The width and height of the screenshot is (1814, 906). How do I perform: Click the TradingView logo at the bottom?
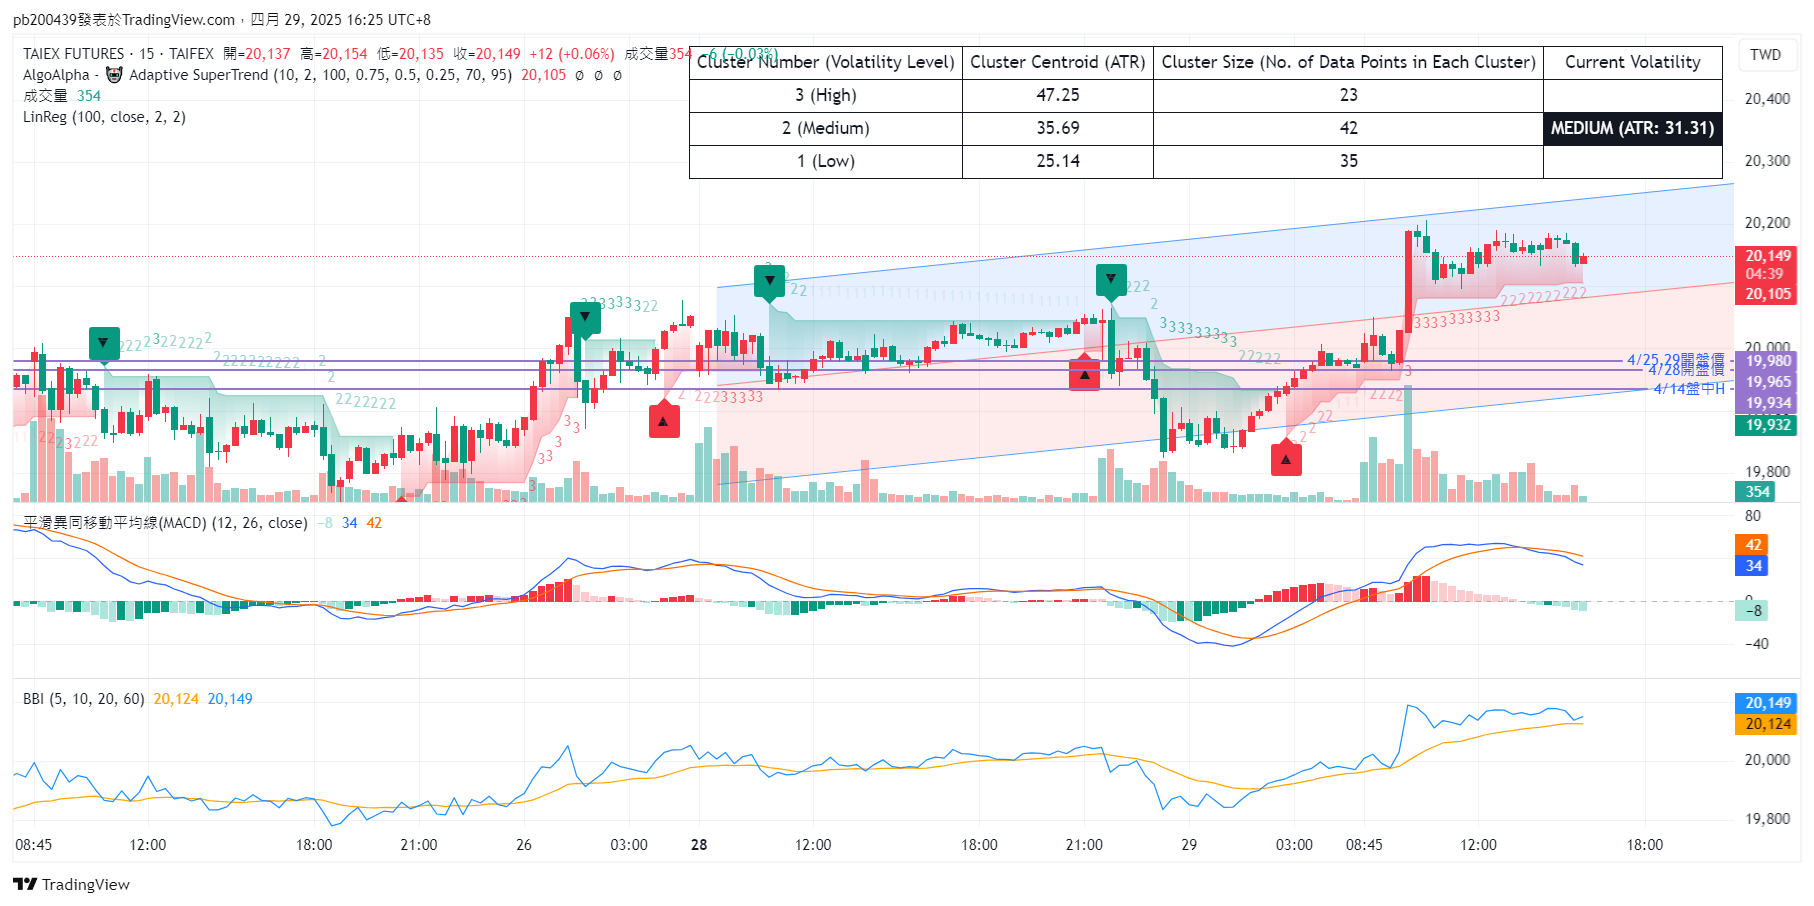71,884
